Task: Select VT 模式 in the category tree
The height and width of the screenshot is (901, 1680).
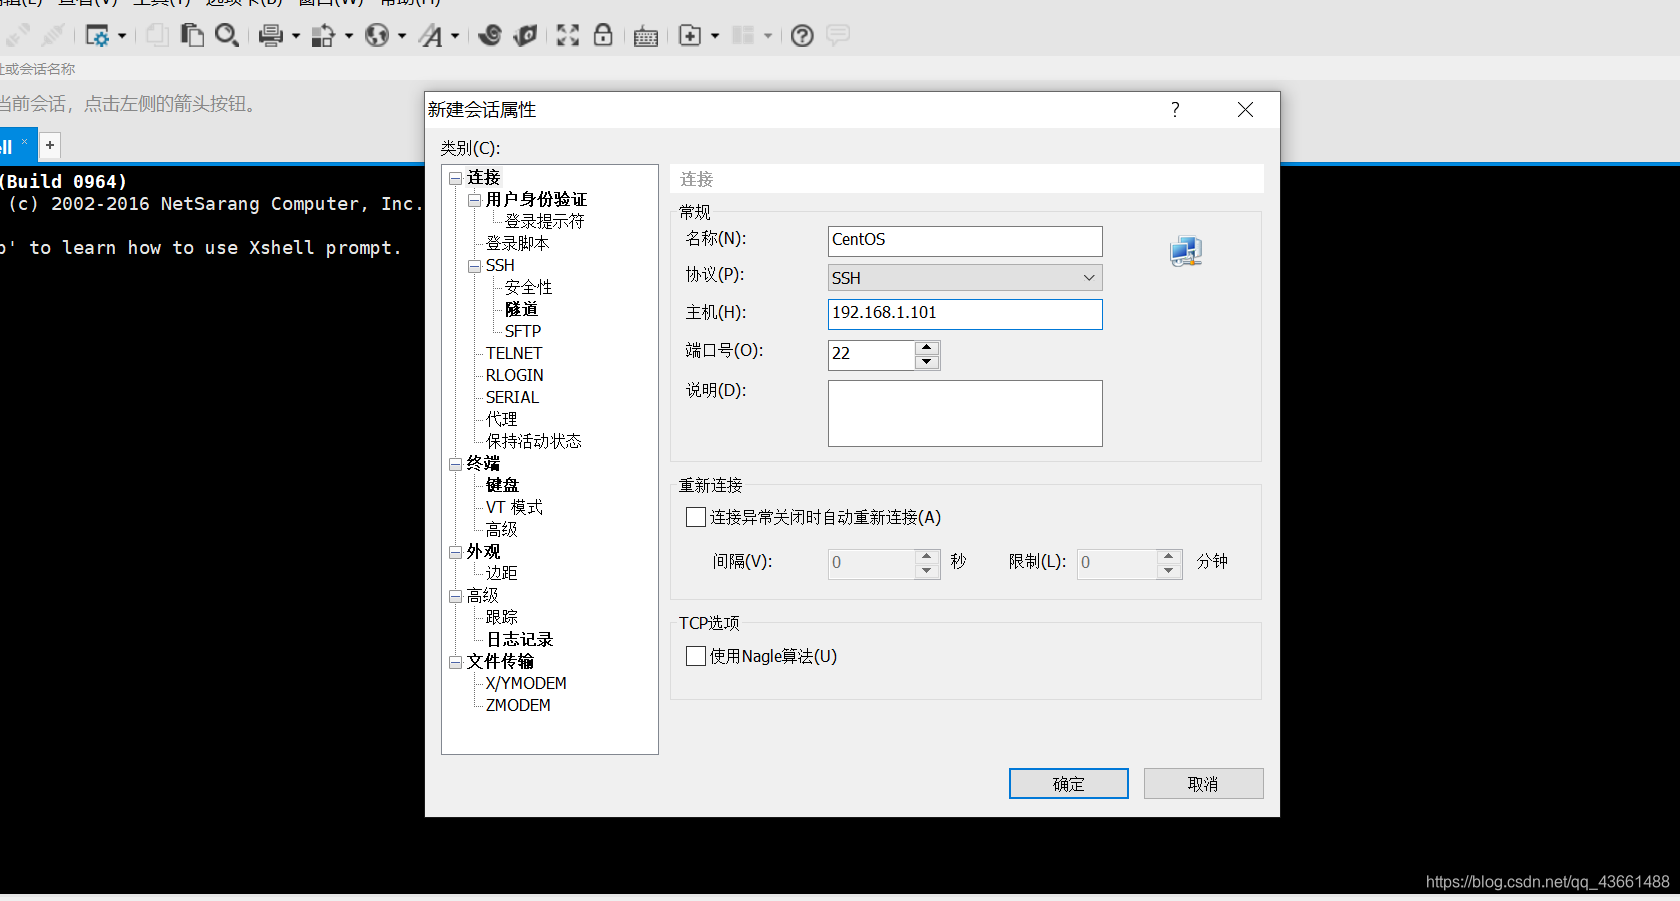Action: click(x=514, y=508)
